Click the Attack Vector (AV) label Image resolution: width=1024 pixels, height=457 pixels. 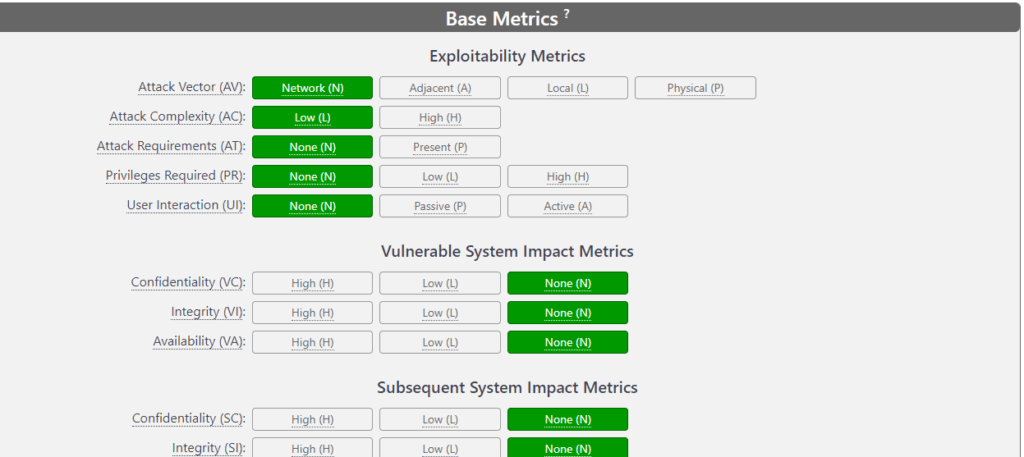(191, 87)
